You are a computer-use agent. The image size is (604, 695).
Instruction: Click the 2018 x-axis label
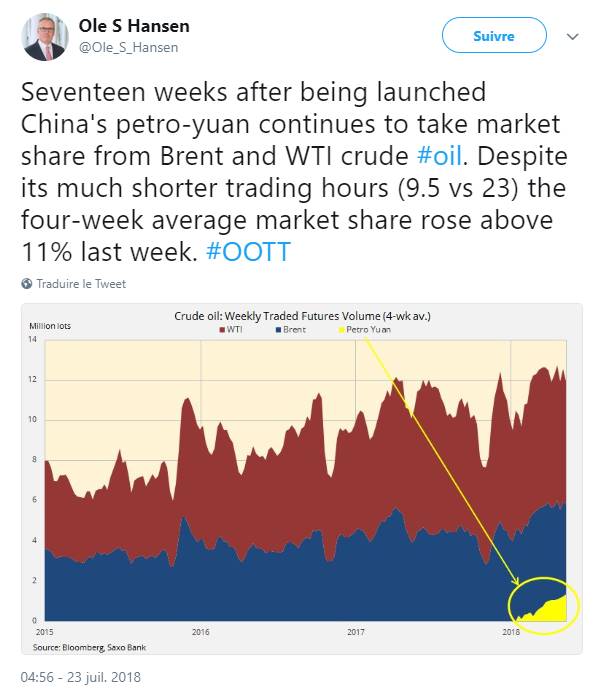511,632
